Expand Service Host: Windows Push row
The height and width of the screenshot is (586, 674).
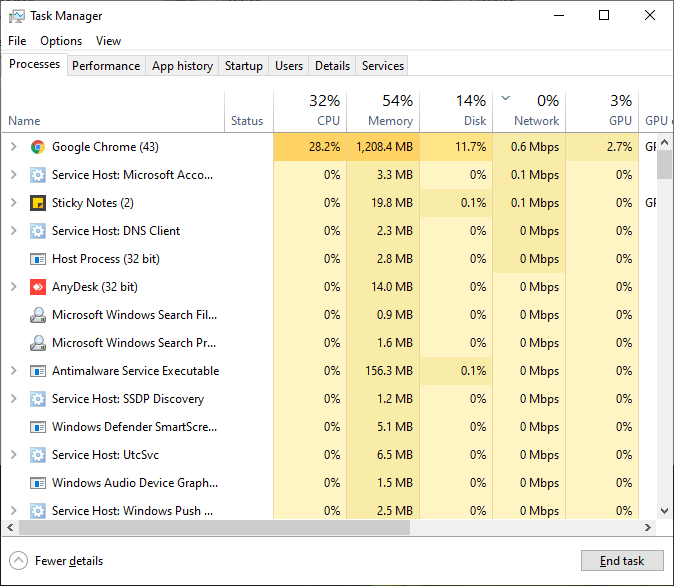tap(13, 510)
